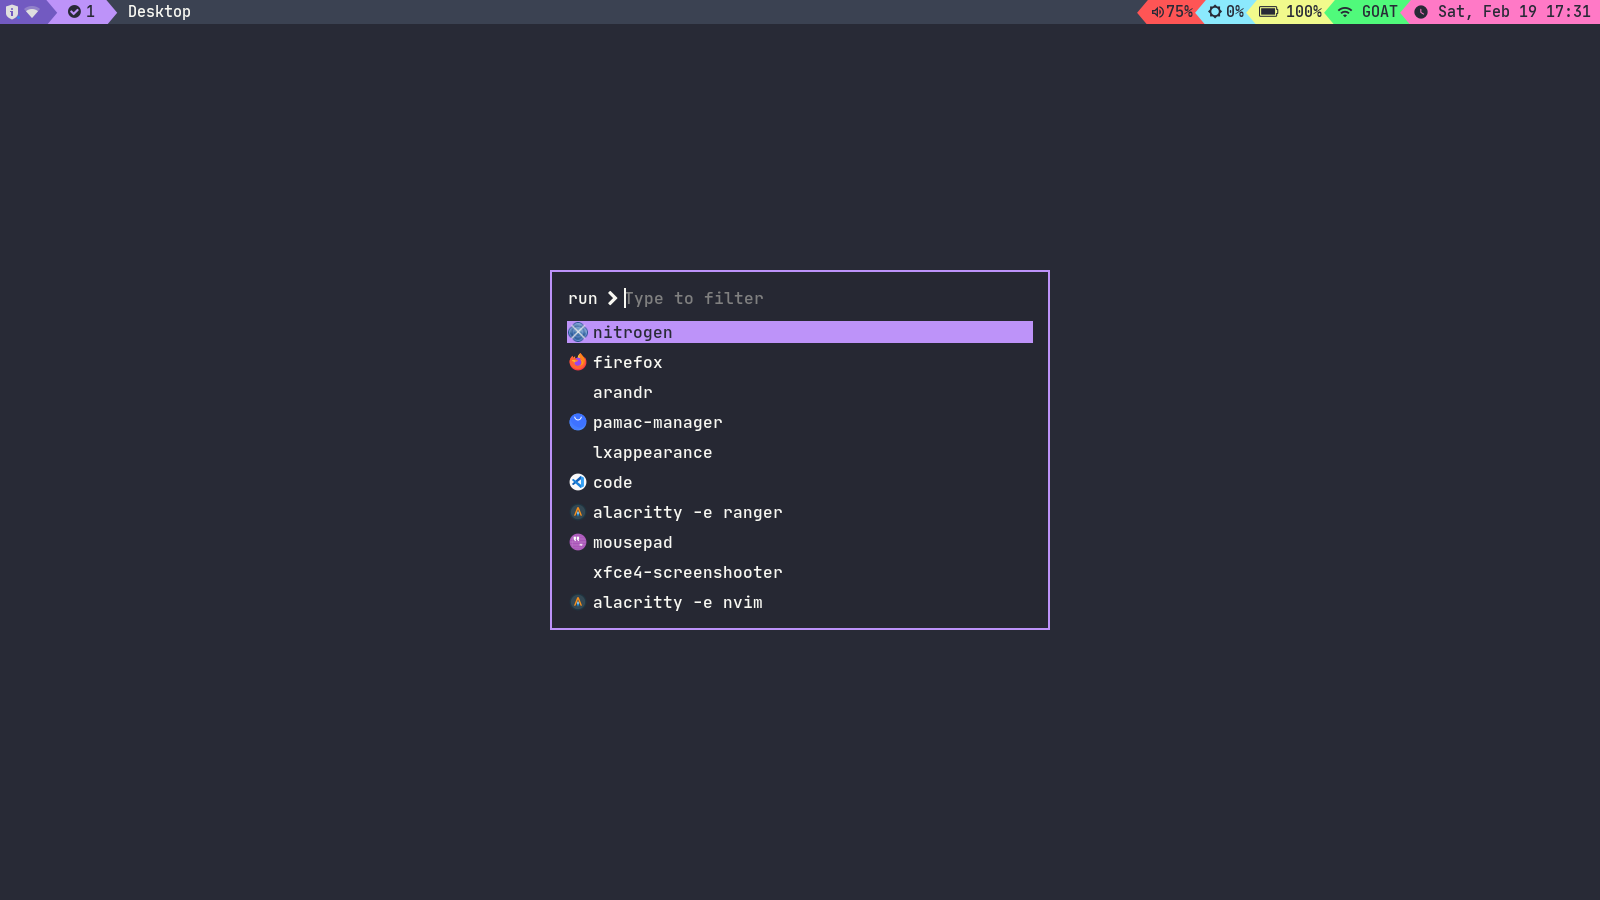This screenshot has height=900, width=1600.
Task: Click the battery icon at 100%
Action: pyautogui.click(x=1268, y=12)
